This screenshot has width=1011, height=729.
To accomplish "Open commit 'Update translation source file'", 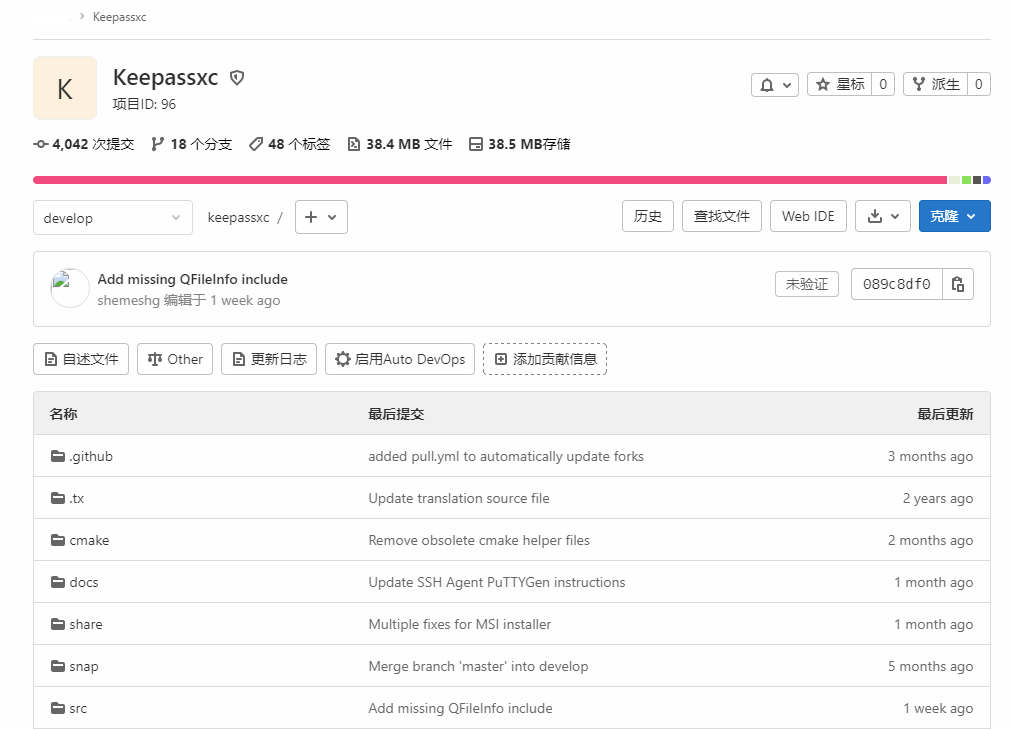I will [459, 498].
